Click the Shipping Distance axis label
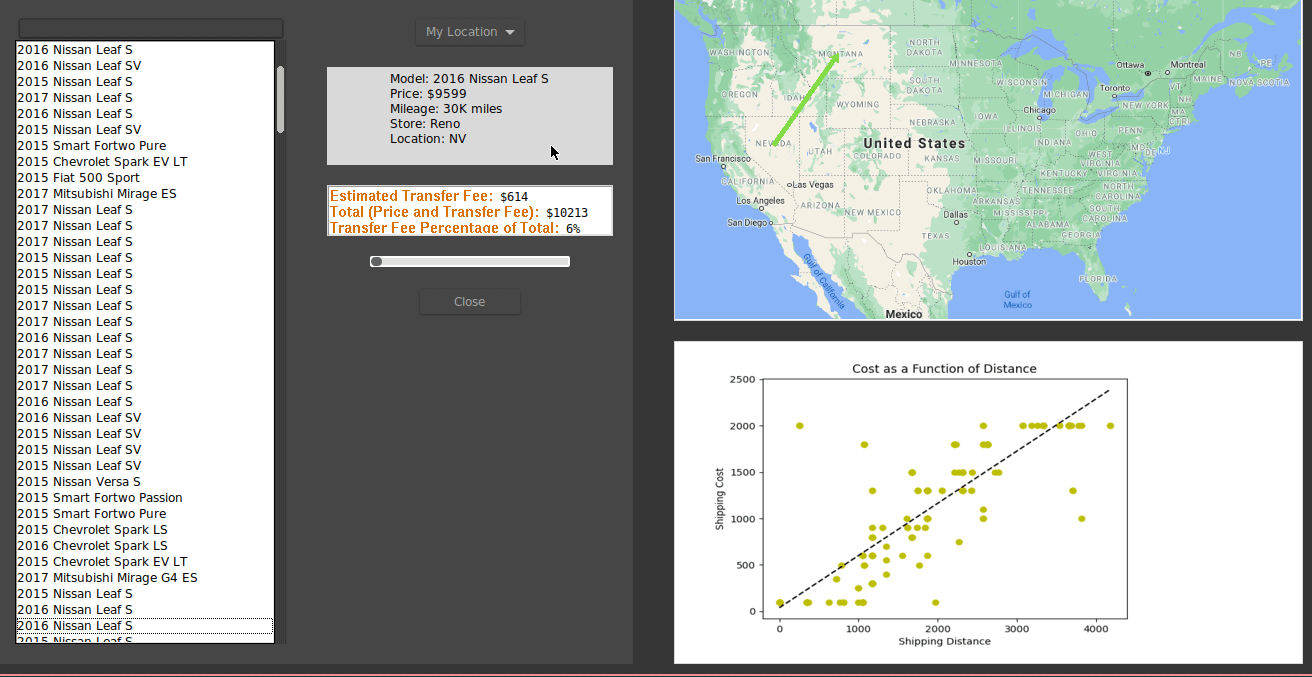The height and width of the screenshot is (677, 1312). [944, 641]
